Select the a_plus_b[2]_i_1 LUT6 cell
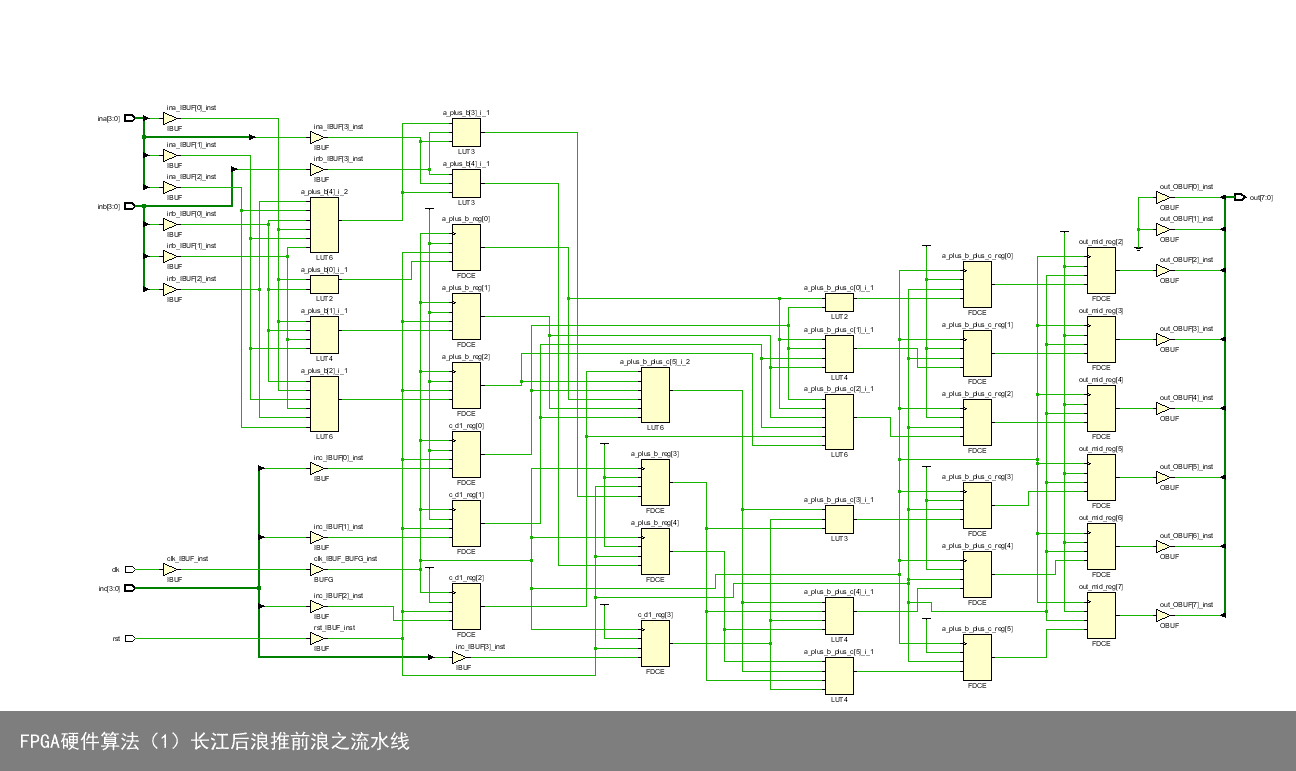 (324, 403)
